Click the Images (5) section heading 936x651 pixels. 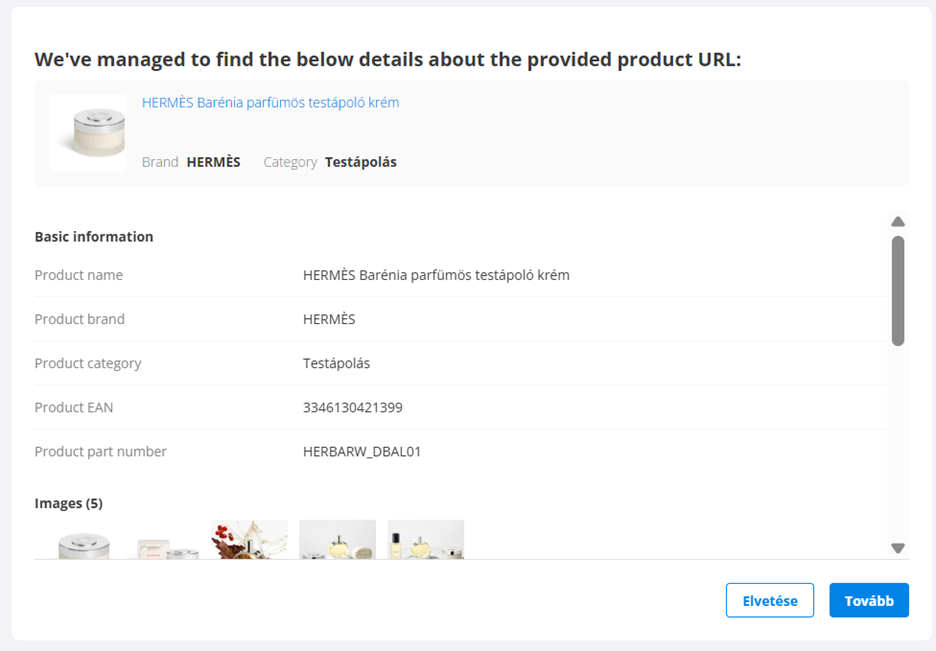point(69,503)
